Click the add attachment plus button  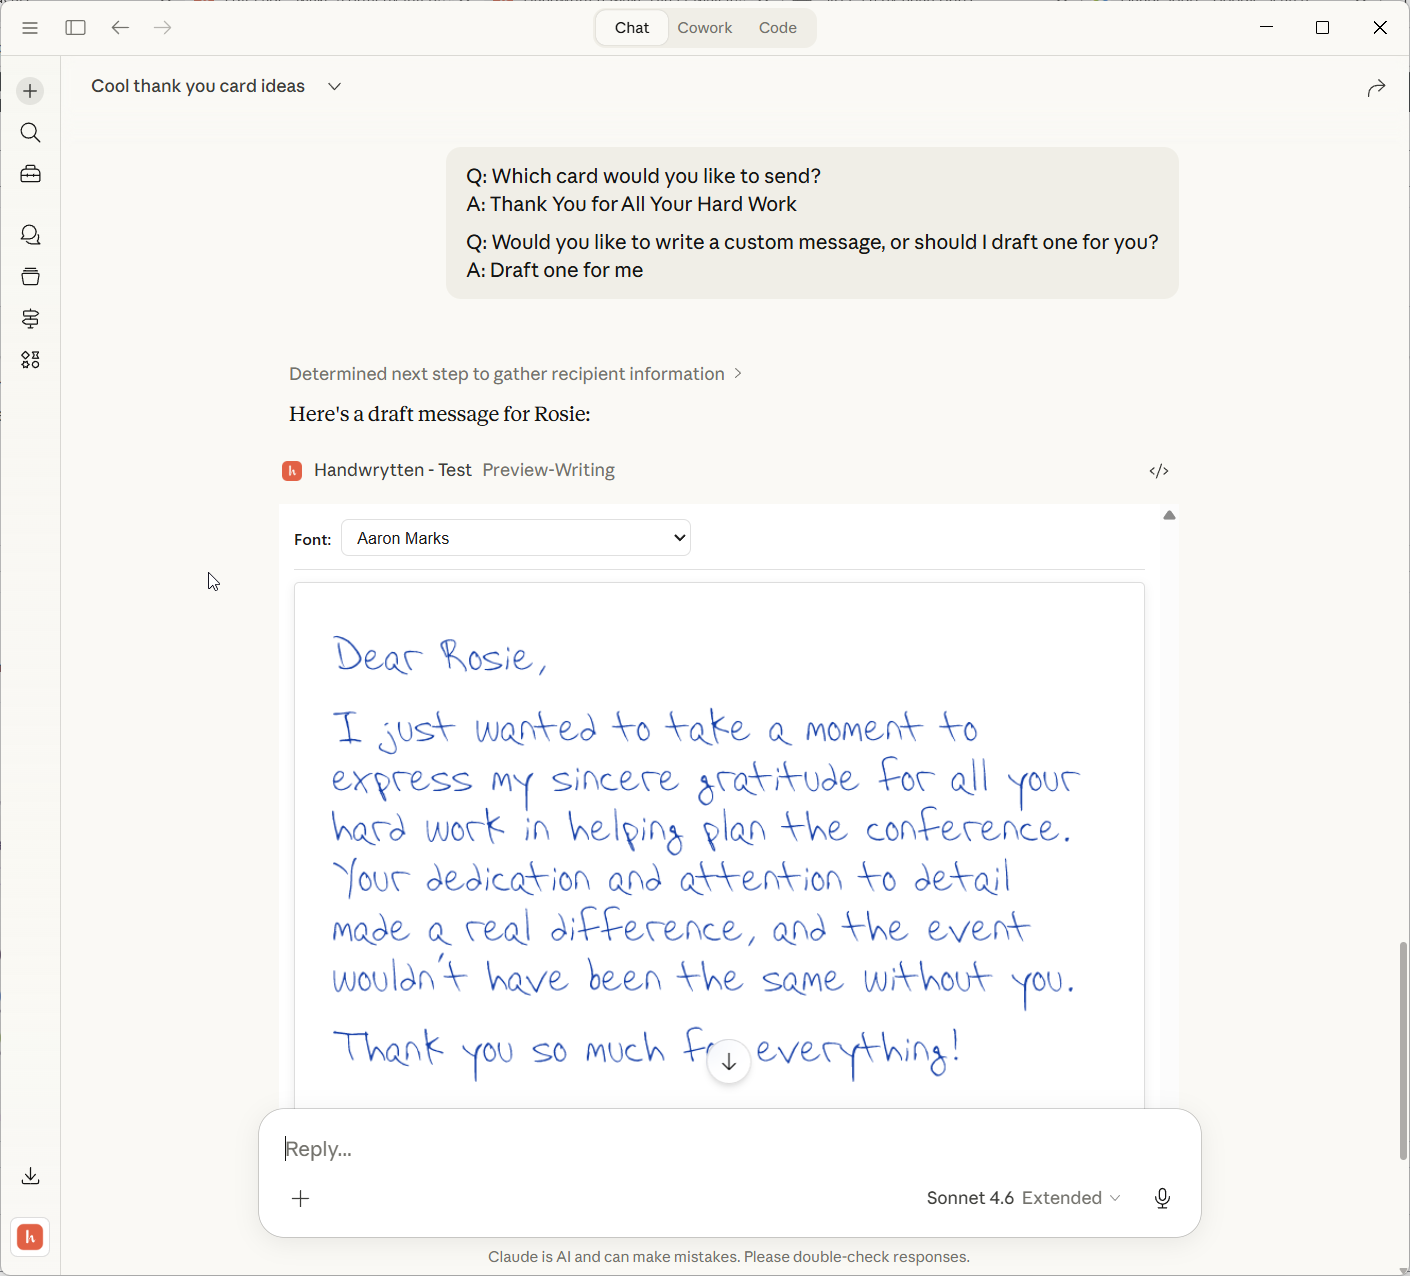(x=301, y=1198)
